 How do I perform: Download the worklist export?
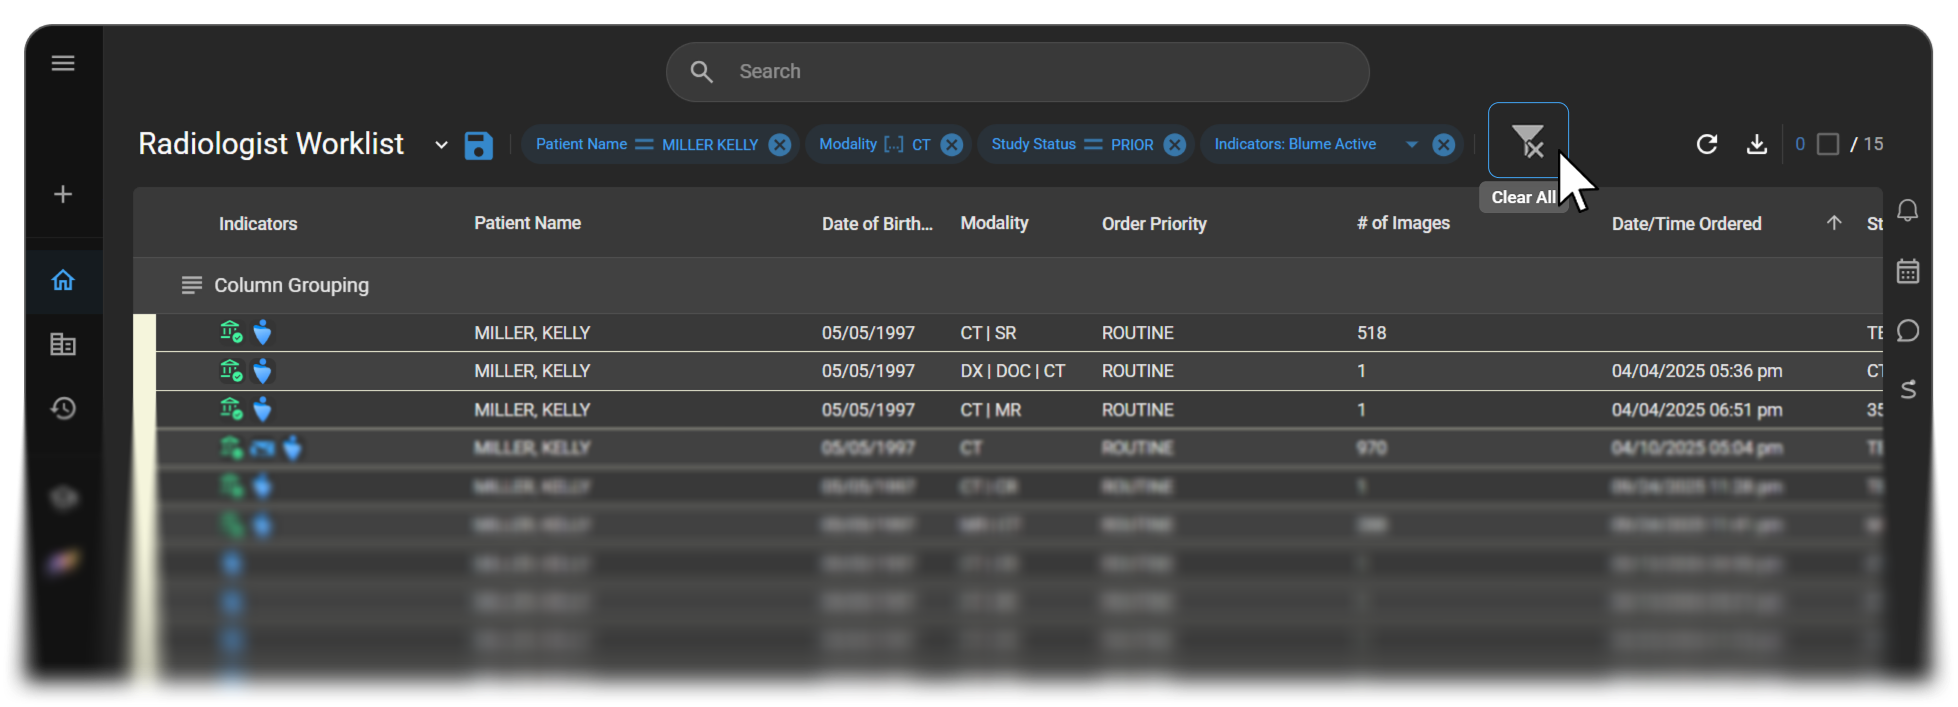point(1757,144)
